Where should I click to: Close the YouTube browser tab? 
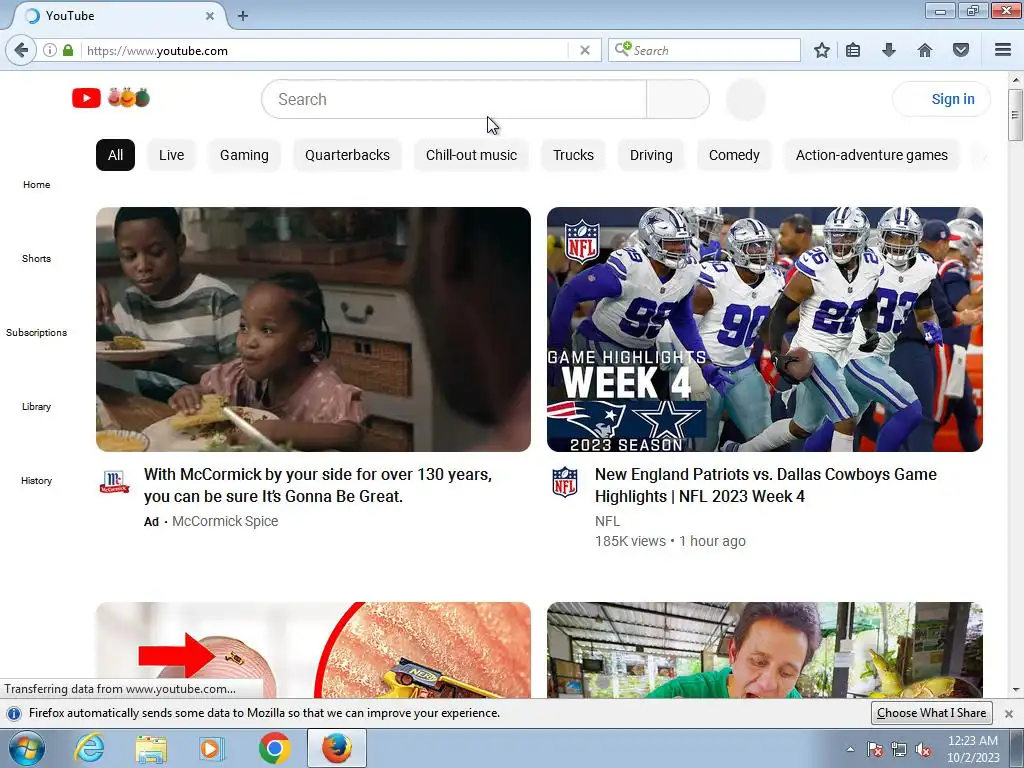pyautogui.click(x=210, y=16)
